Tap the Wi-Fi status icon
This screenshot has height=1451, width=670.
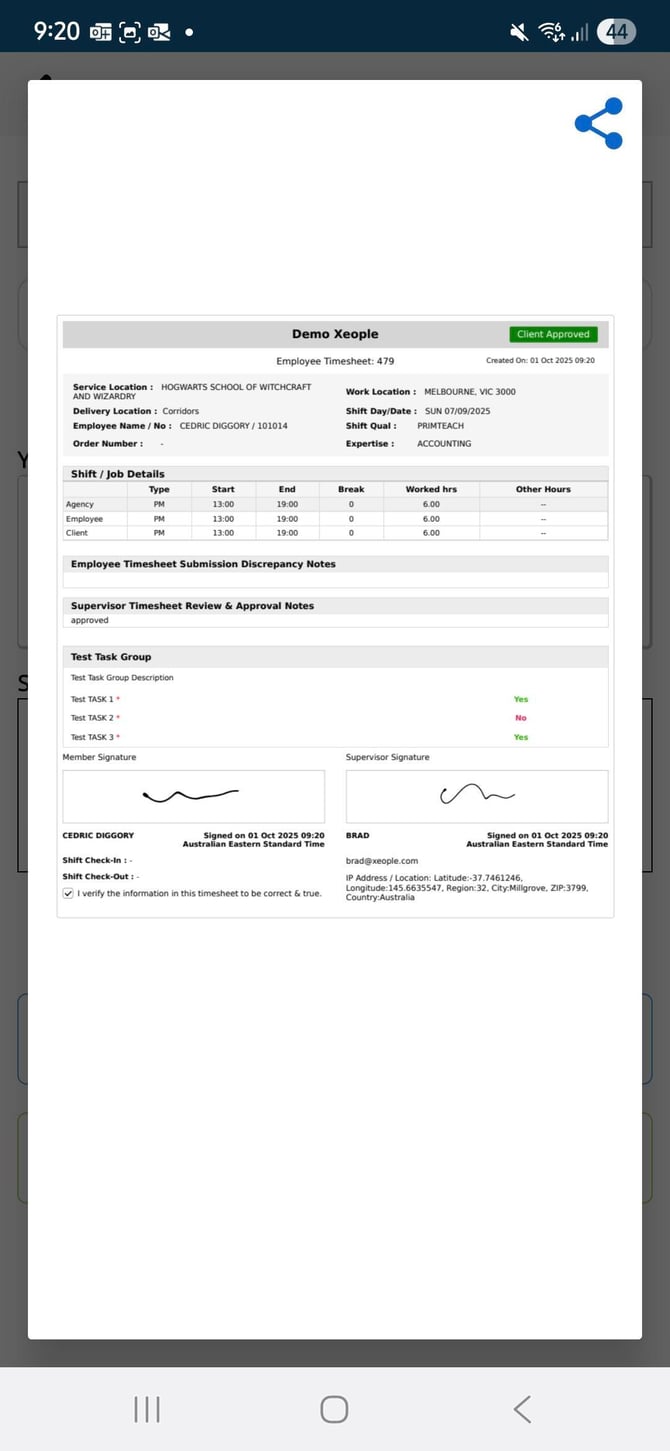tap(551, 32)
